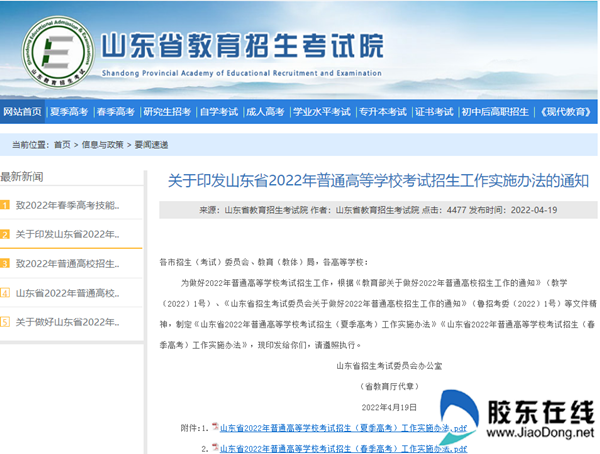Click the line （省教育厅代章）

389,387
